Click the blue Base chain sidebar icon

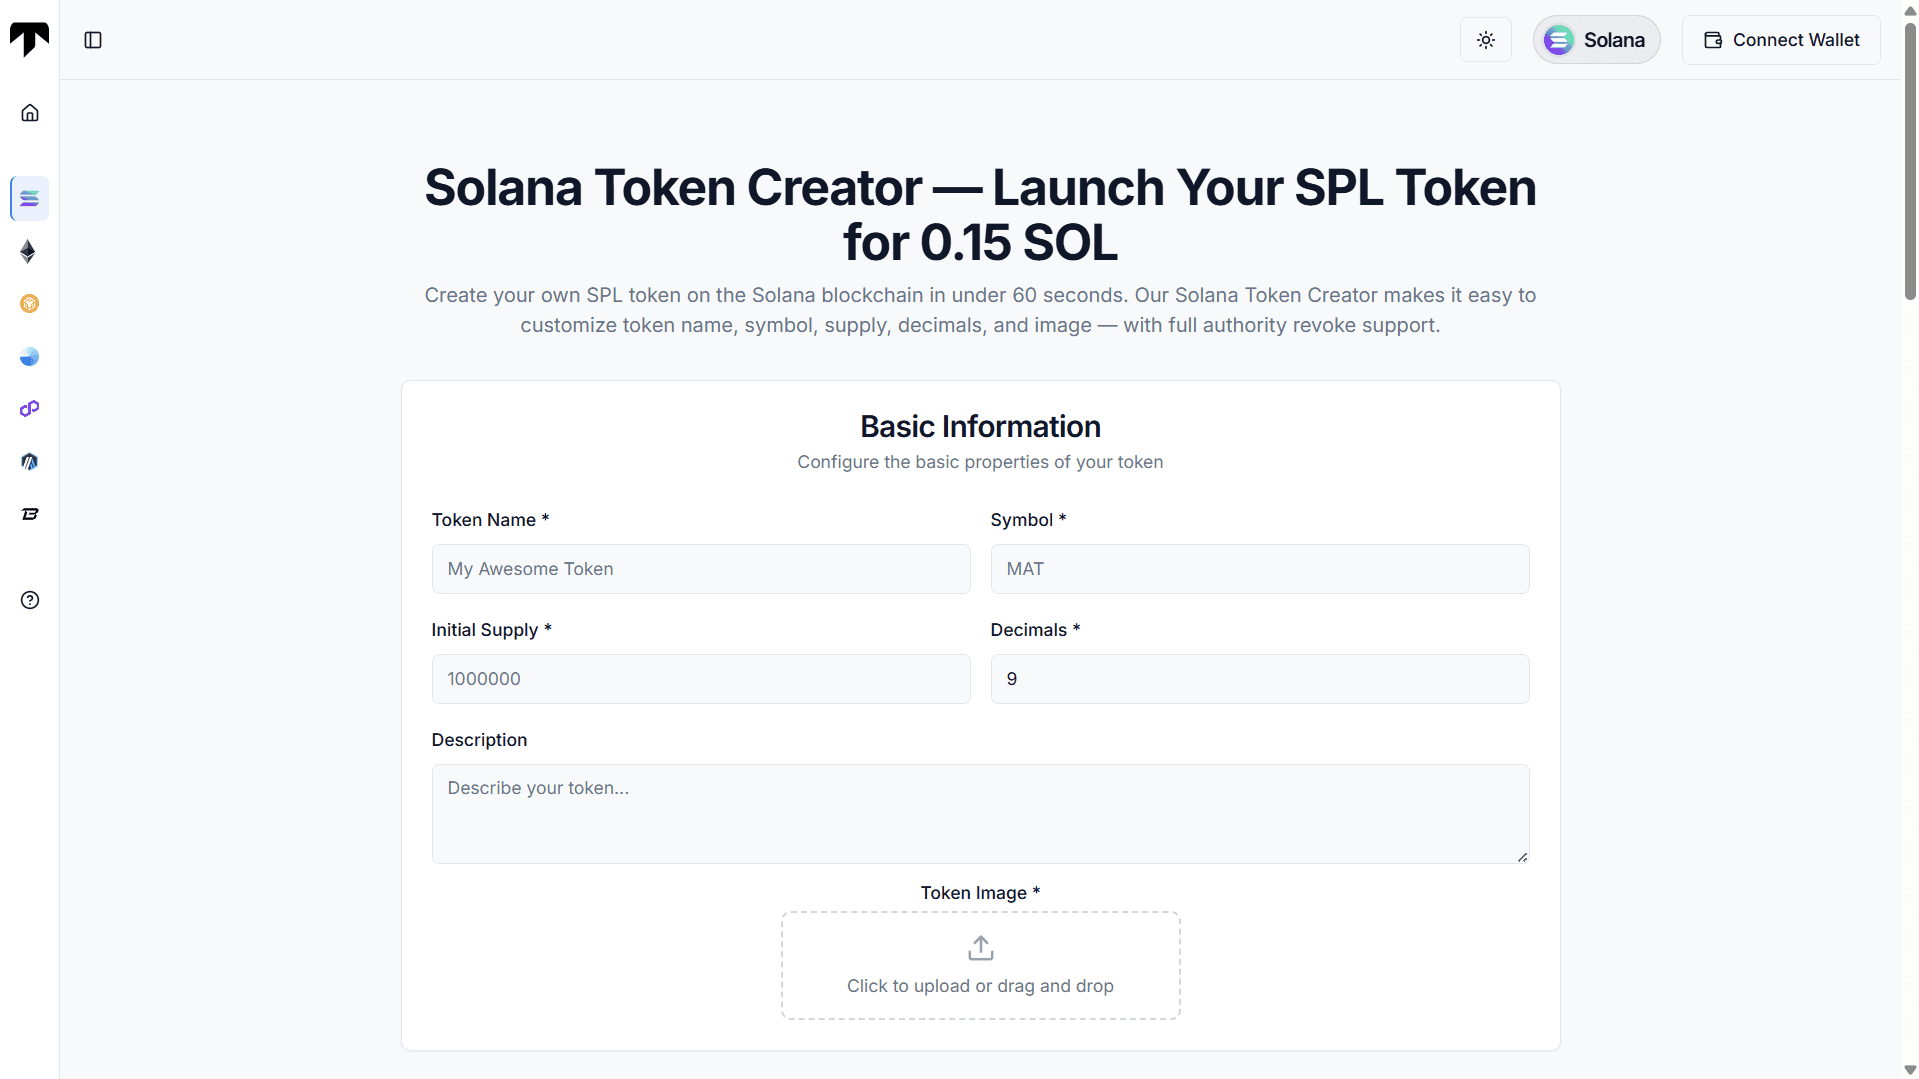(x=29, y=357)
